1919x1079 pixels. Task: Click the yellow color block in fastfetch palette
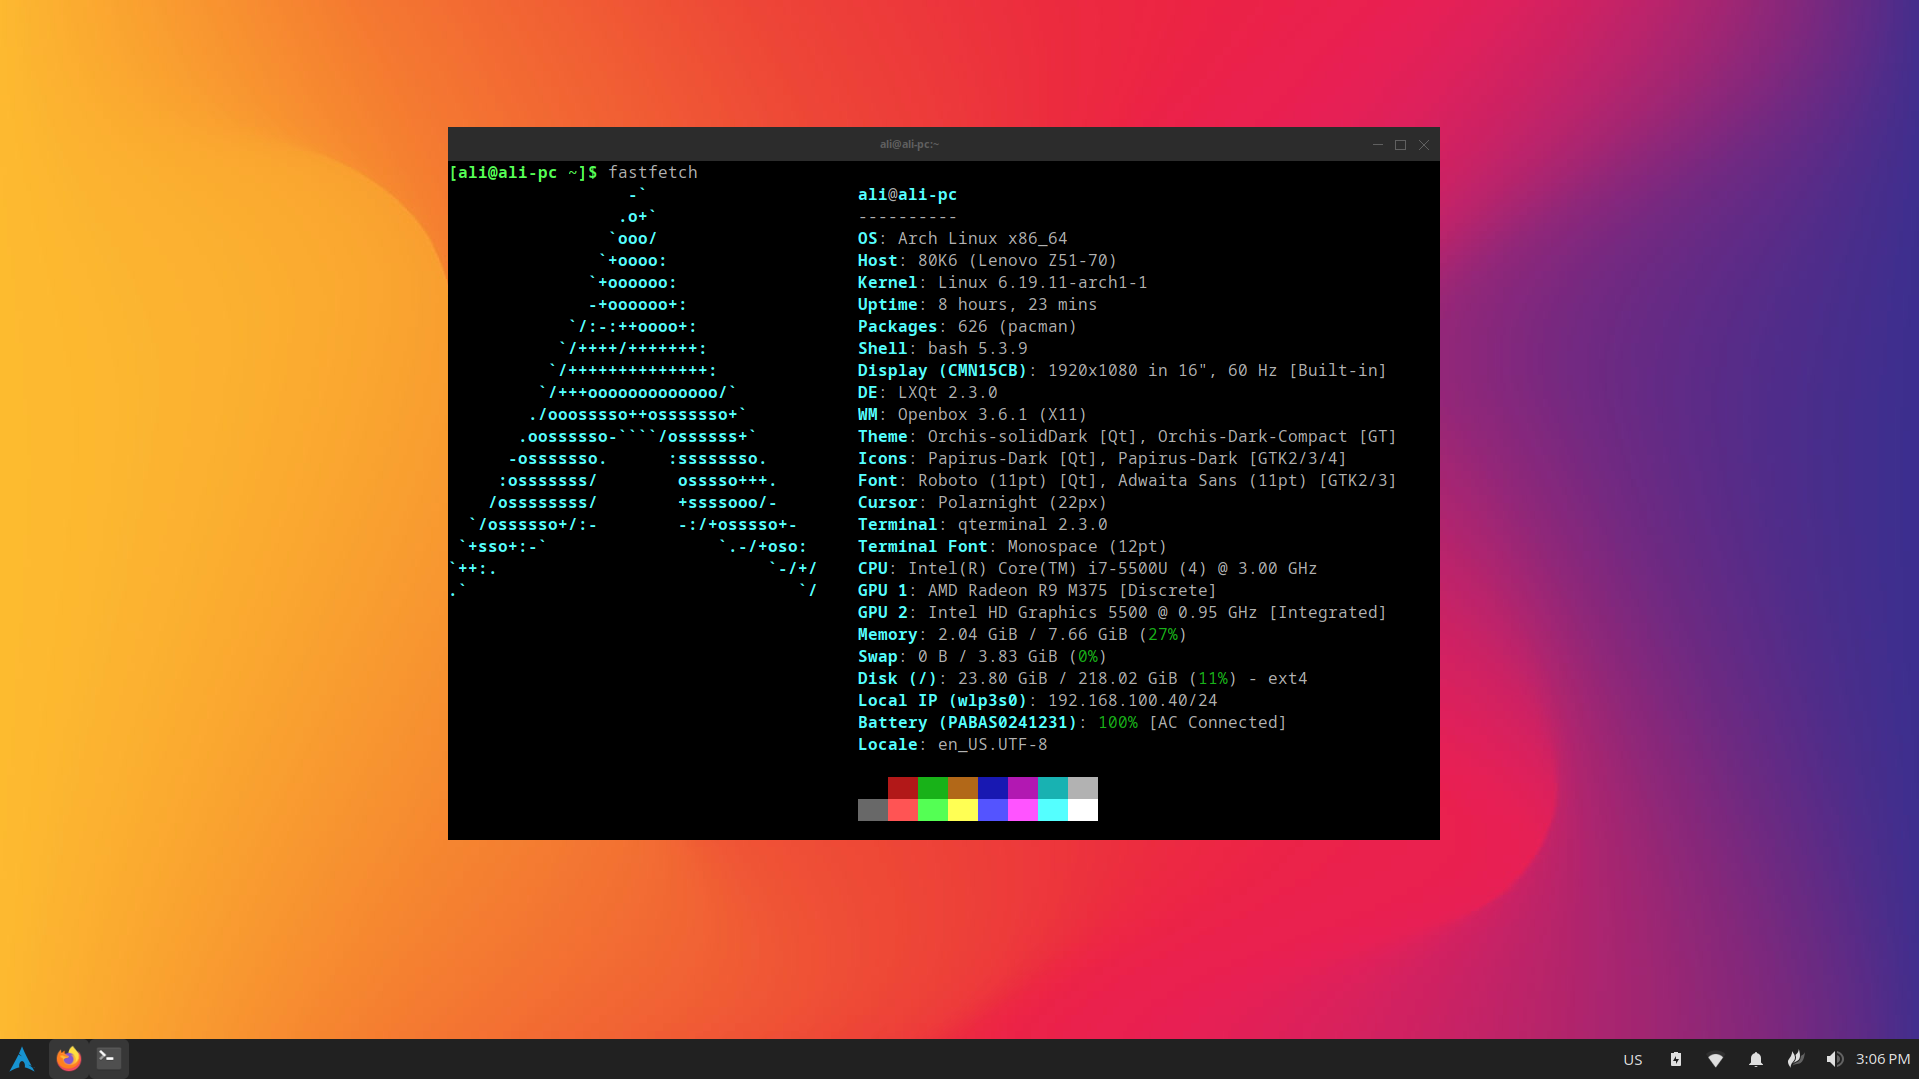pyautogui.click(x=962, y=810)
